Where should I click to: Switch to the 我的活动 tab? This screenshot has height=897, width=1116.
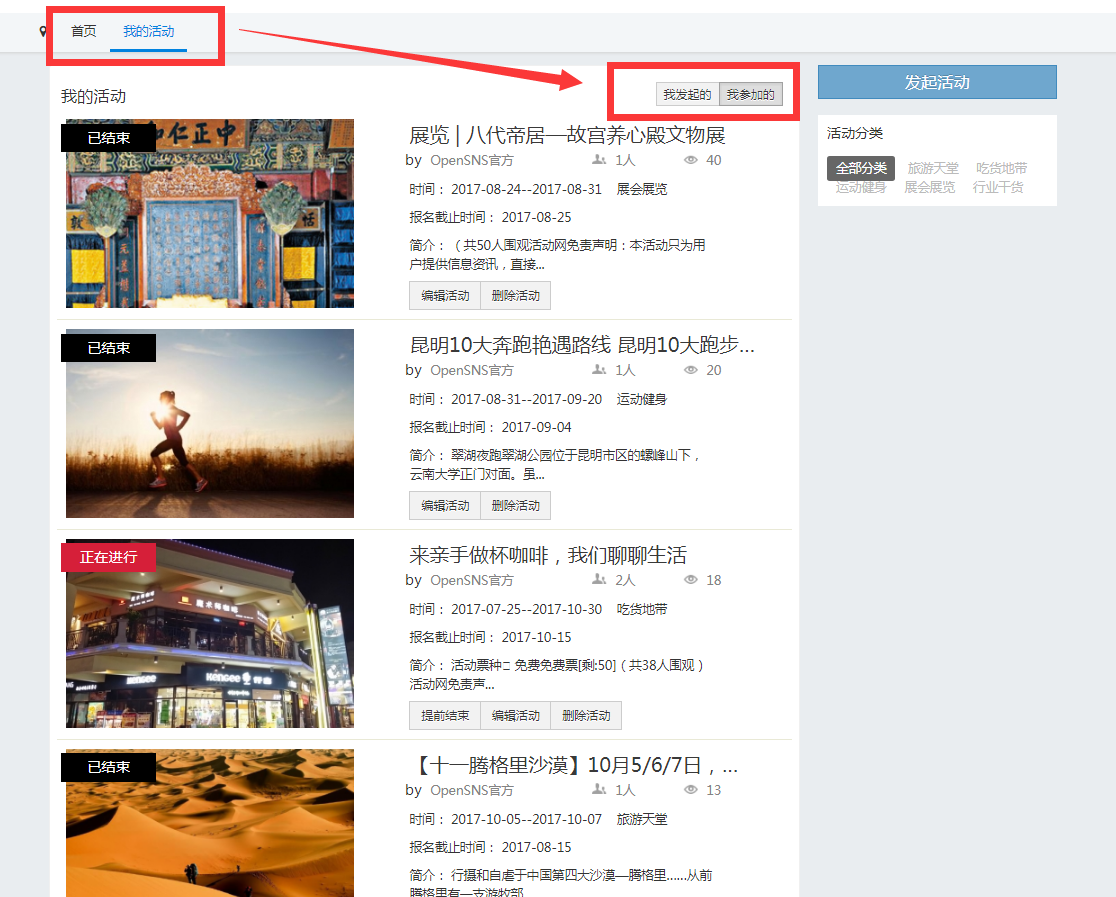pos(149,31)
